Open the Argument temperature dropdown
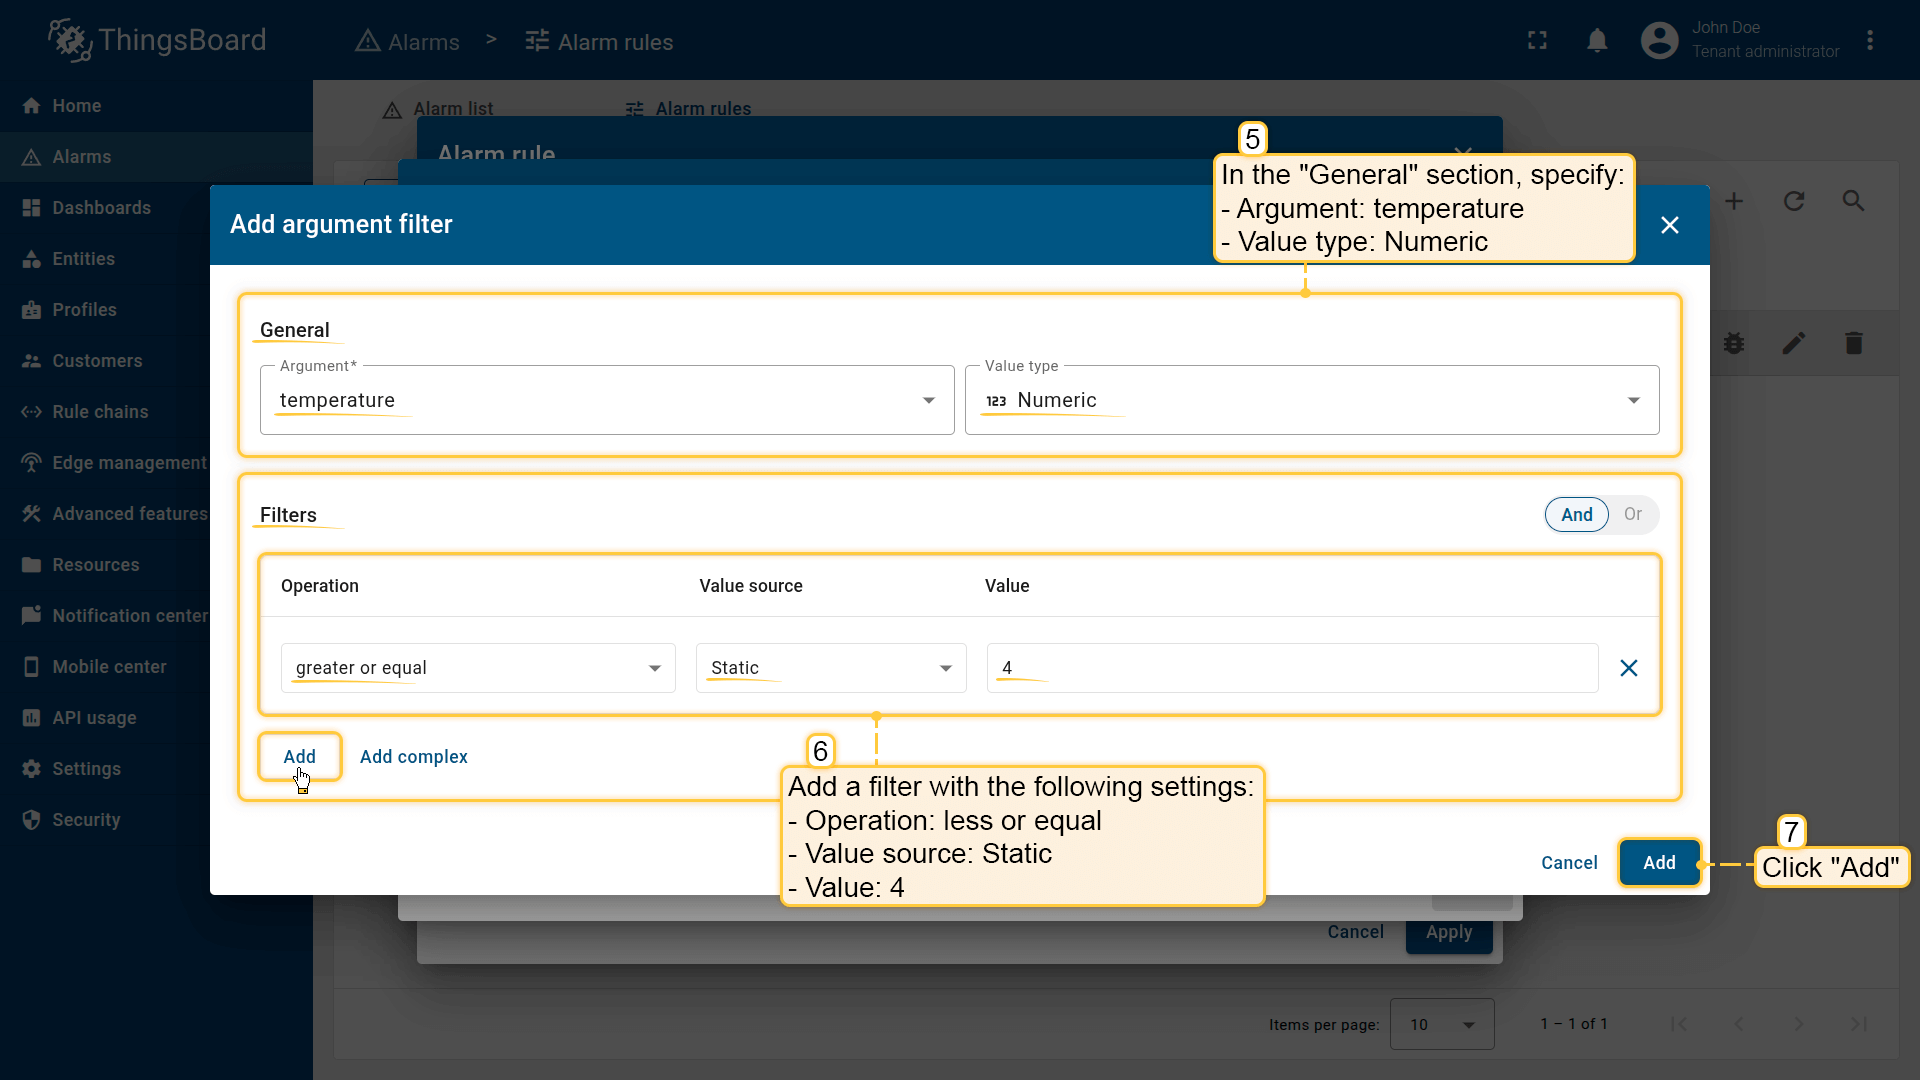Screen dimensions: 1920x1080 tap(606, 400)
